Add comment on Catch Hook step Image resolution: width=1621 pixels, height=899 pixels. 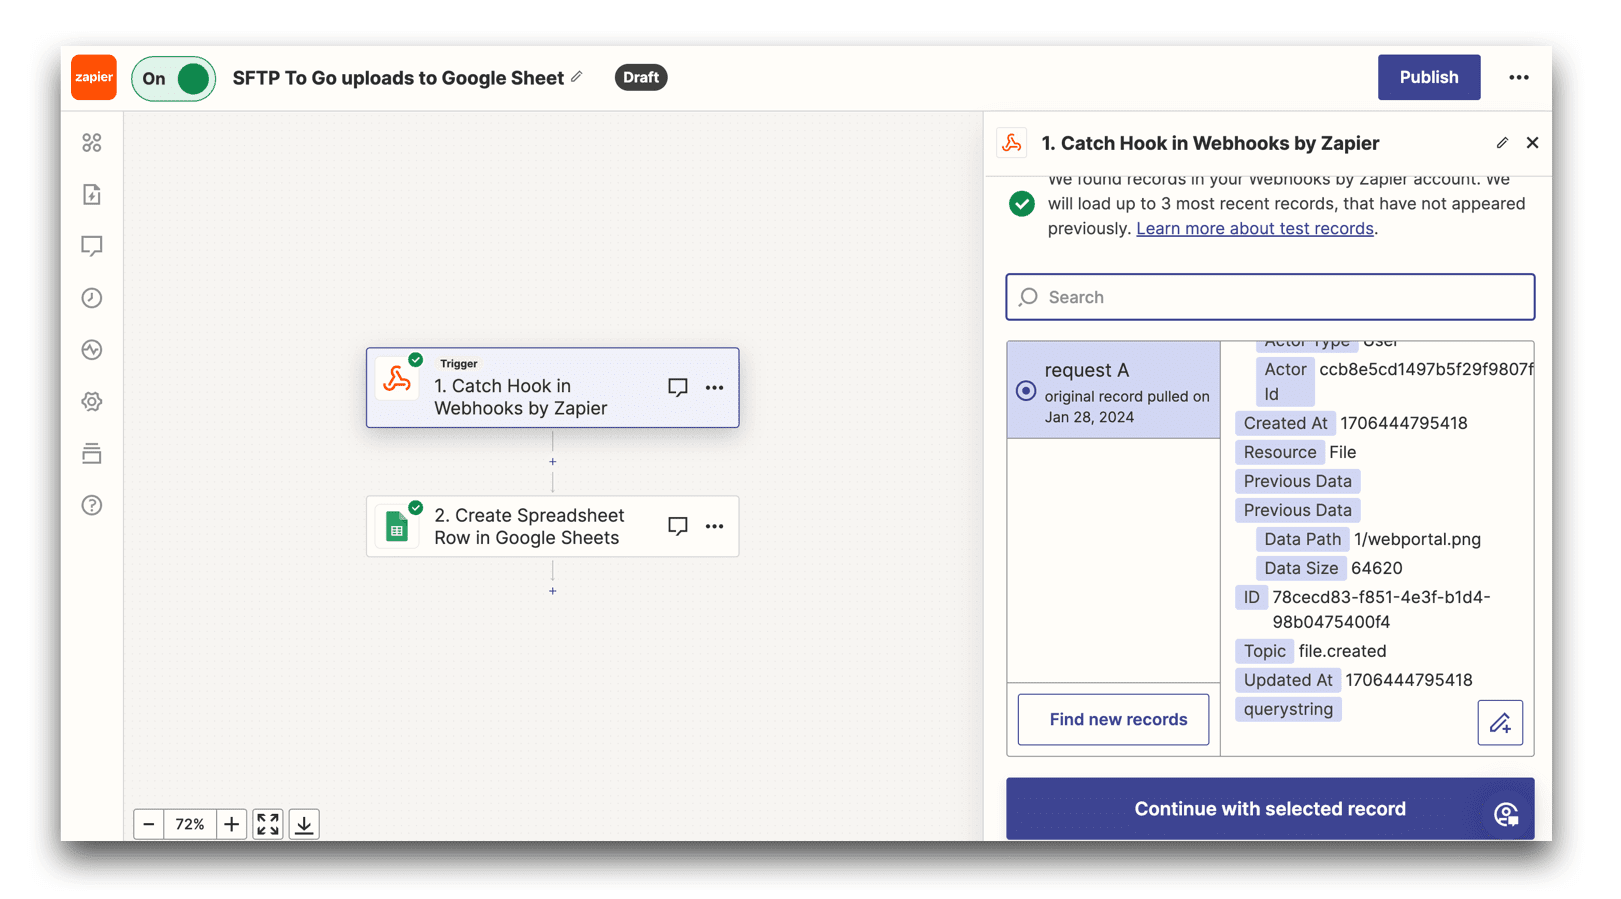(678, 387)
